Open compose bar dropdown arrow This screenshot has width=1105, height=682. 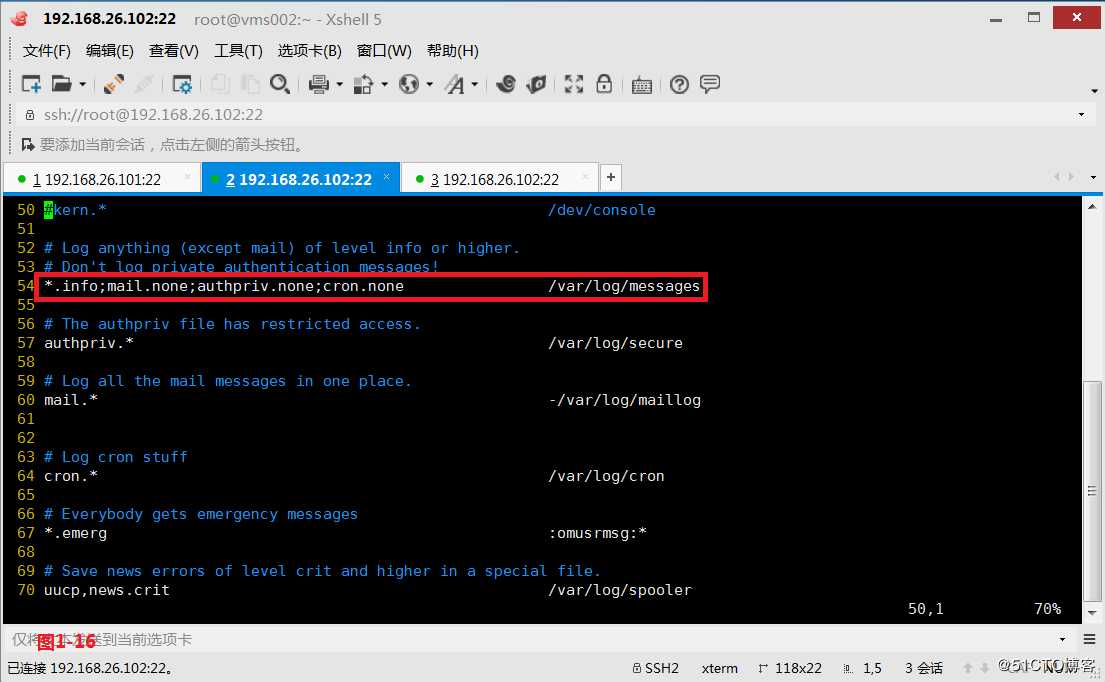coord(1062,639)
